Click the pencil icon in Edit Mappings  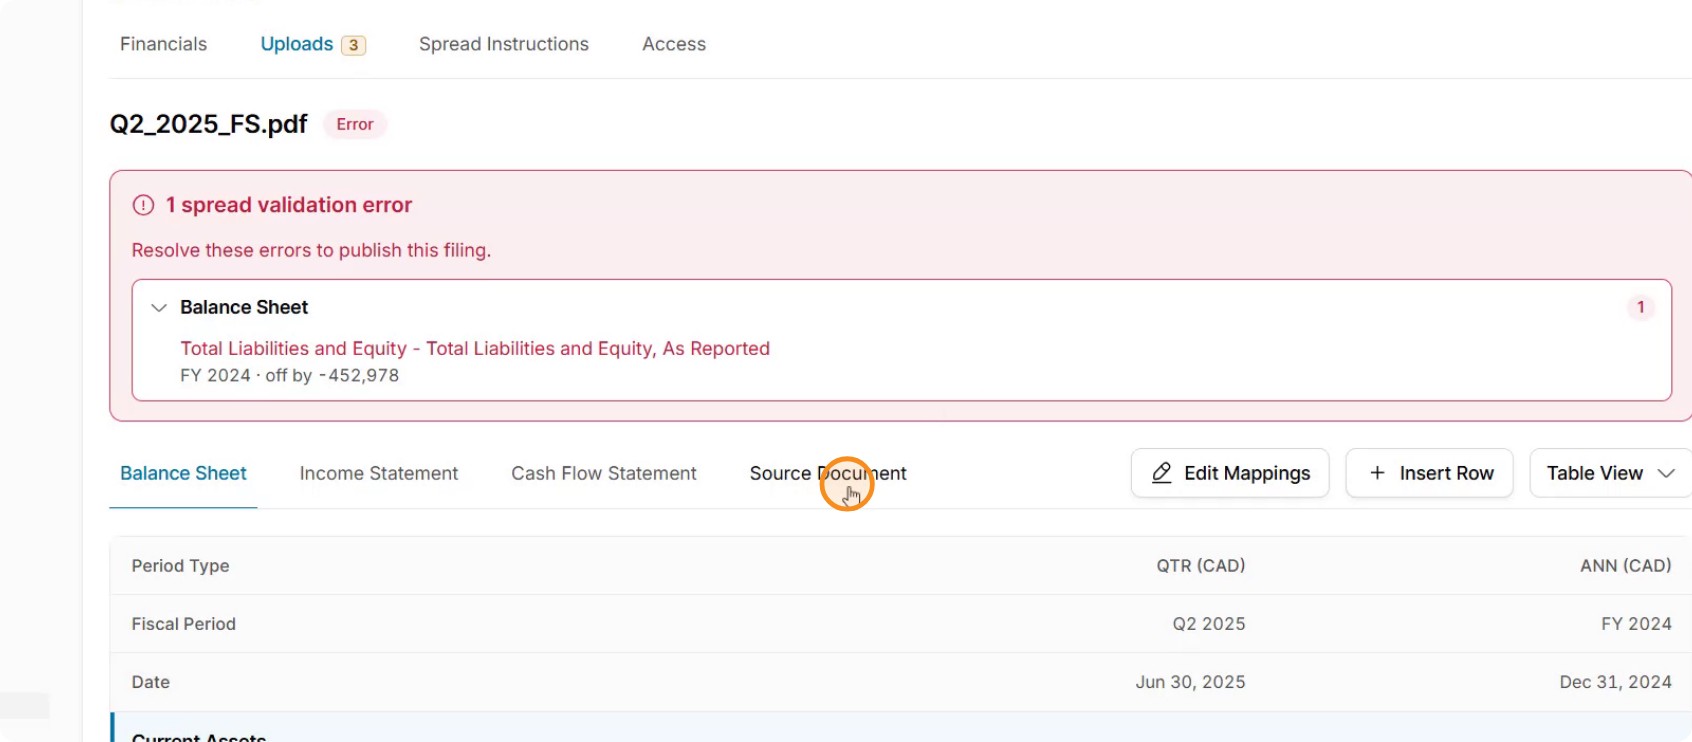point(1162,473)
